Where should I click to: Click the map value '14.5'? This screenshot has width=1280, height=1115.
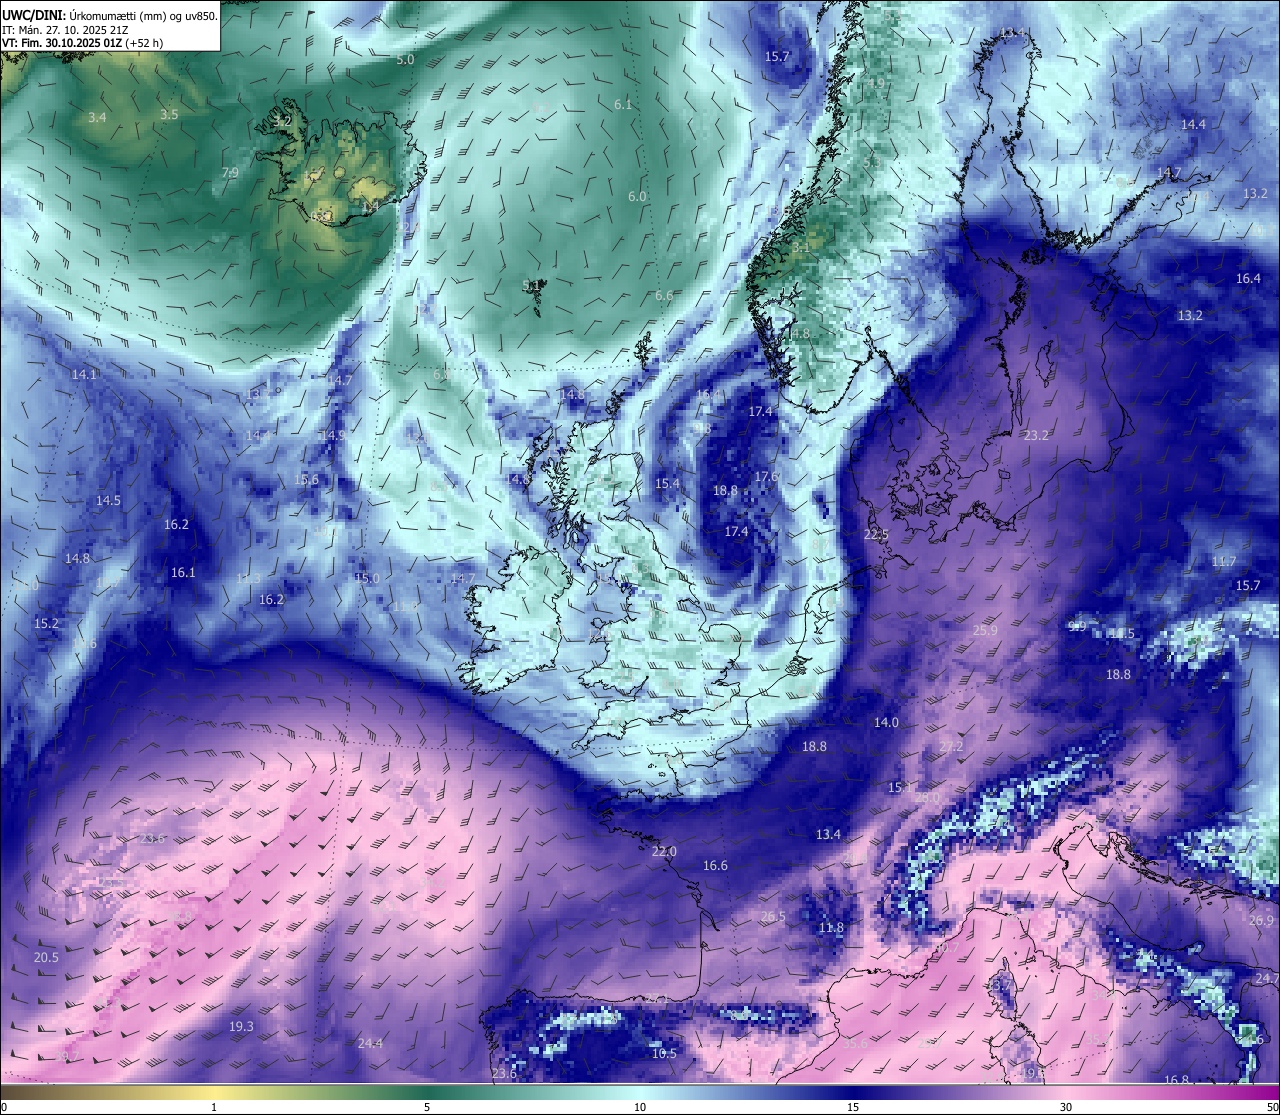(x=108, y=501)
